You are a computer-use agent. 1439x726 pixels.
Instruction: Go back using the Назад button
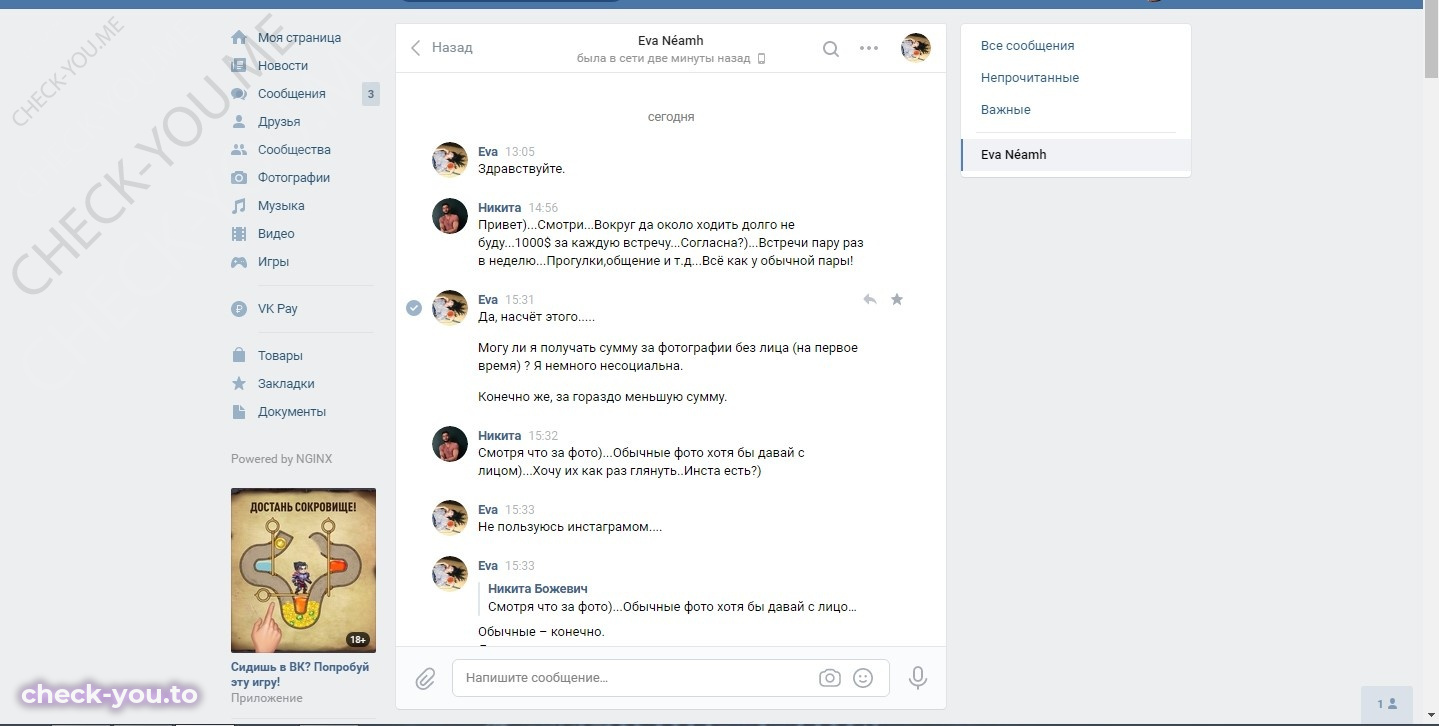pos(442,48)
